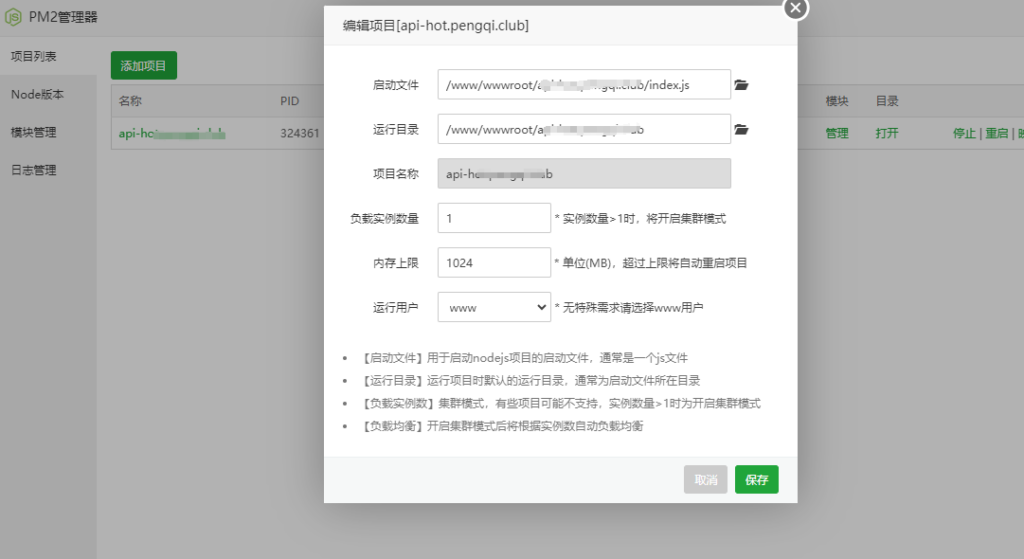
Task: Click the memory limit MB hint text
Action: 650,263
